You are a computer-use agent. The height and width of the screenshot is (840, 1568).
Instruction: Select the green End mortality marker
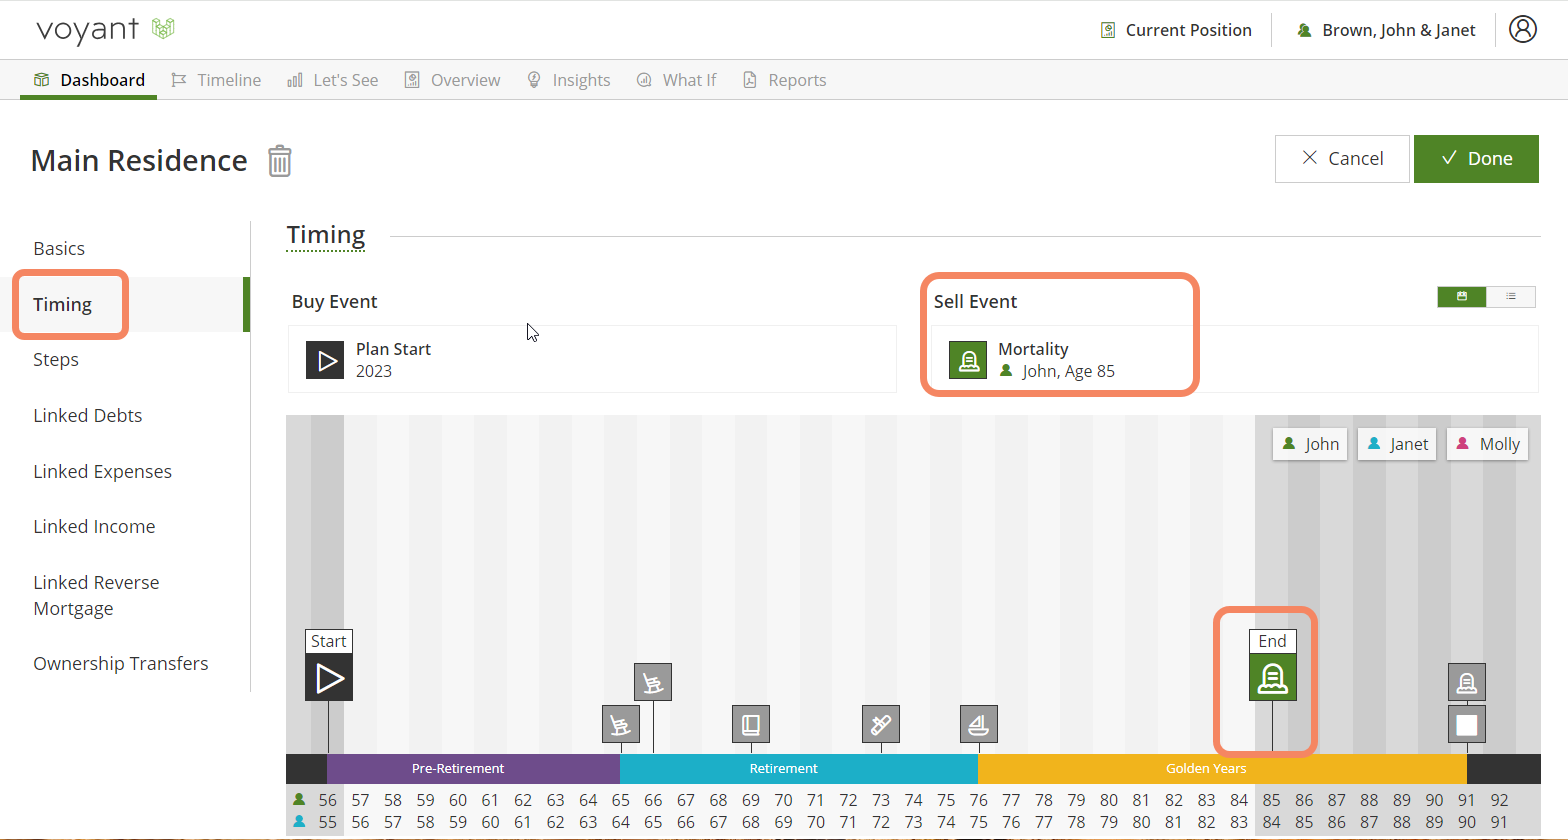pos(1272,677)
